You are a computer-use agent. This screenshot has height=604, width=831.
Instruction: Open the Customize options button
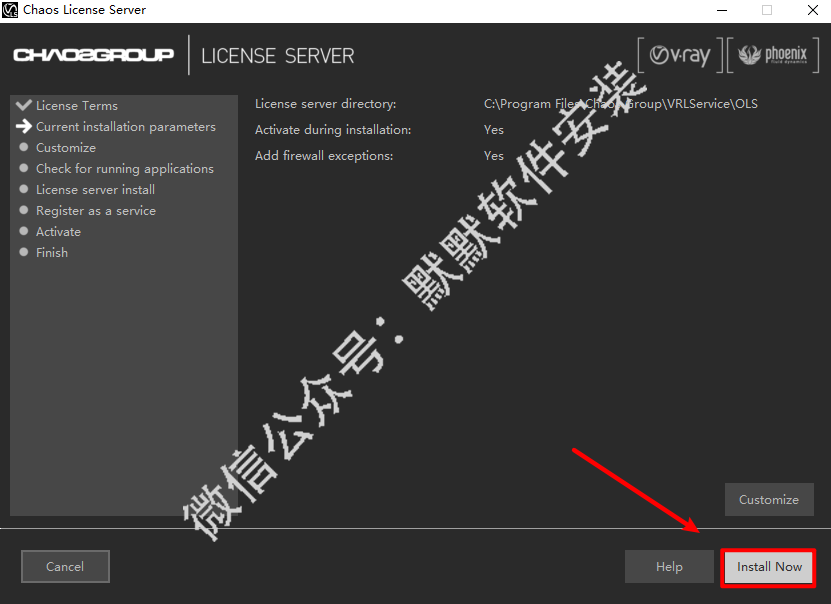click(768, 500)
